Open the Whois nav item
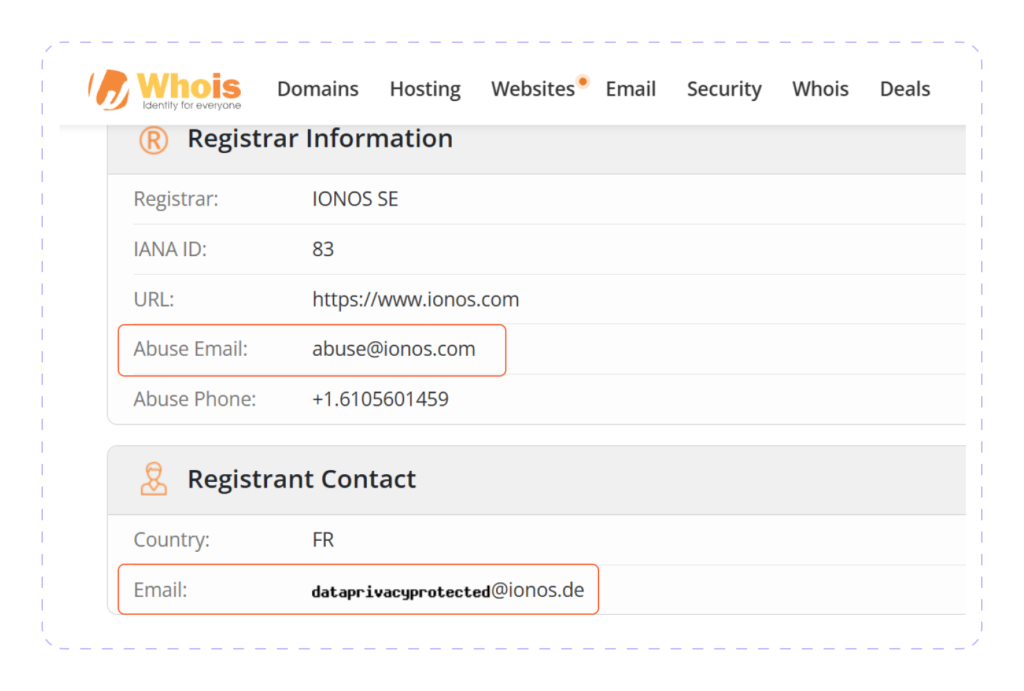The height and width of the screenshot is (691, 1024). point(820,89)
